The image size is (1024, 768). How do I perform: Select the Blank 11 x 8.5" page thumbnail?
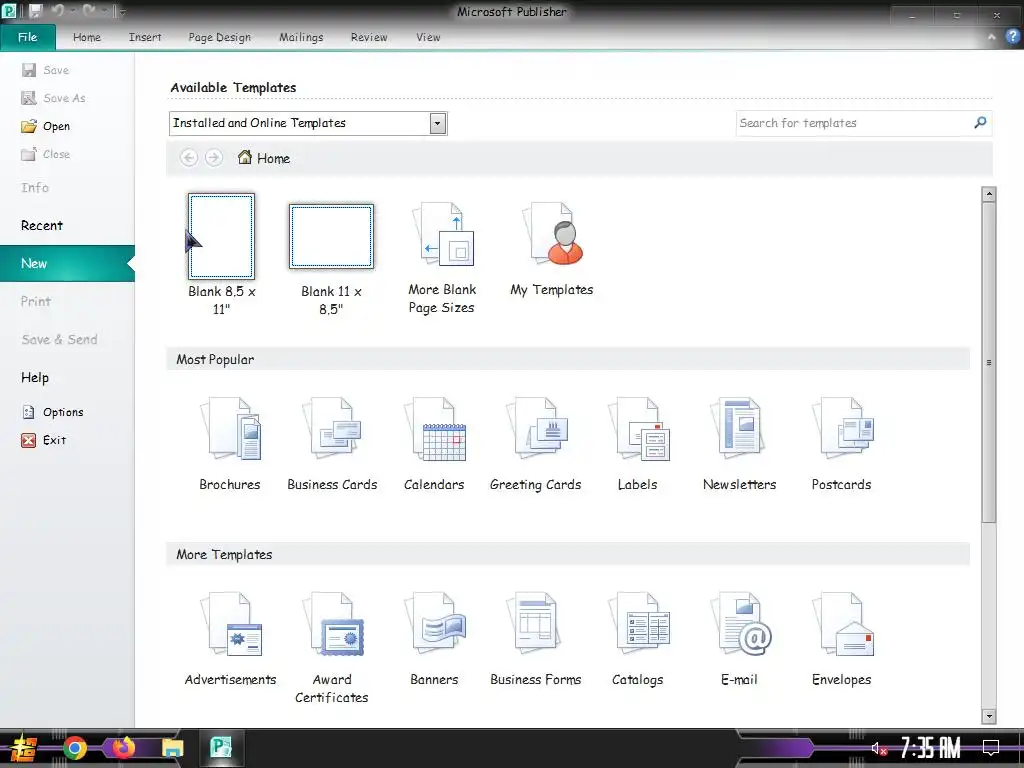point(332,236)
